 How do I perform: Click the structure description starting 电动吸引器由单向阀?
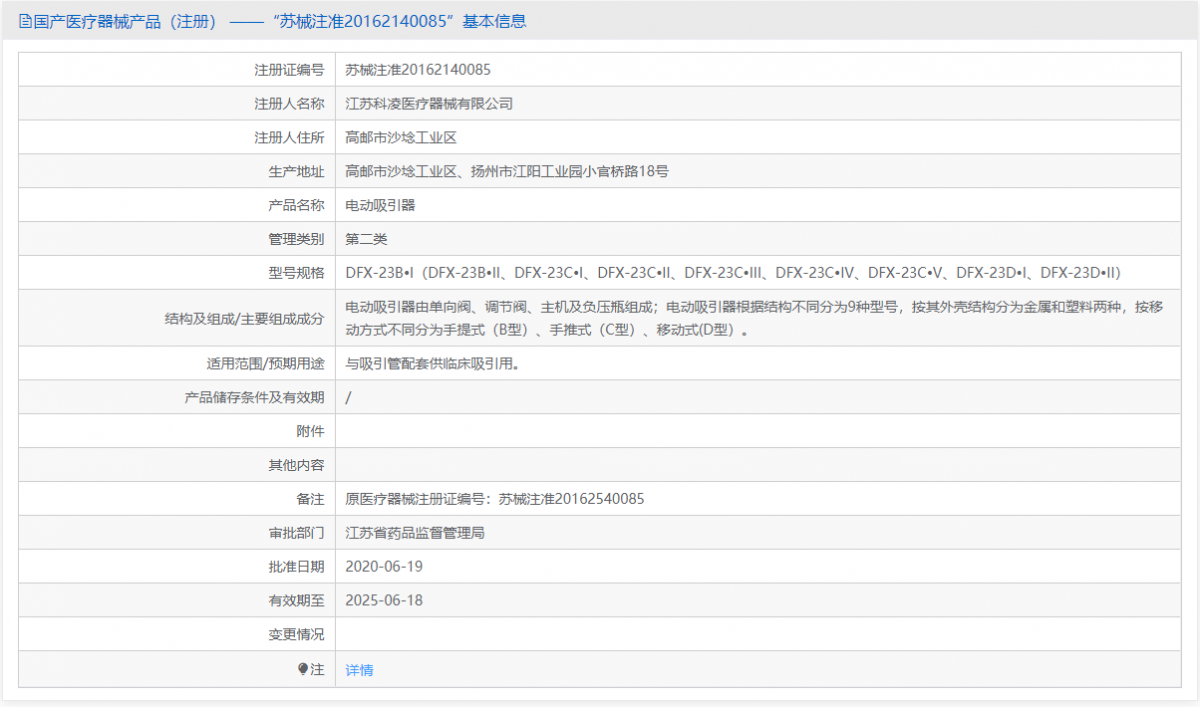click(x=755, y=318)
